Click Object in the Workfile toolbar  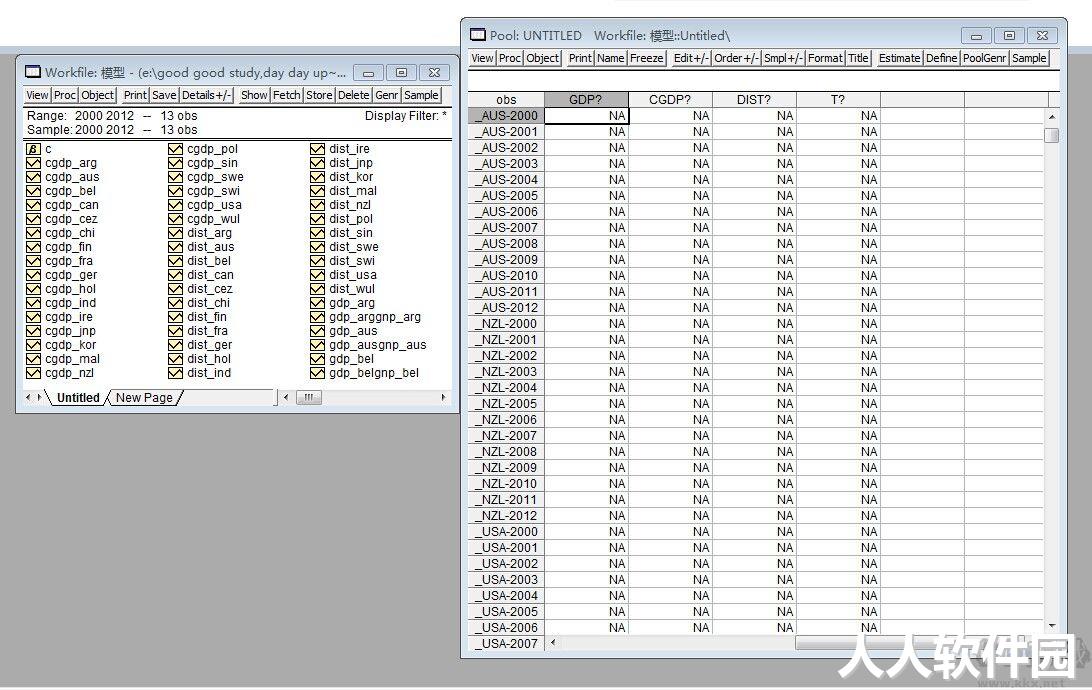[x=97, y=95]
